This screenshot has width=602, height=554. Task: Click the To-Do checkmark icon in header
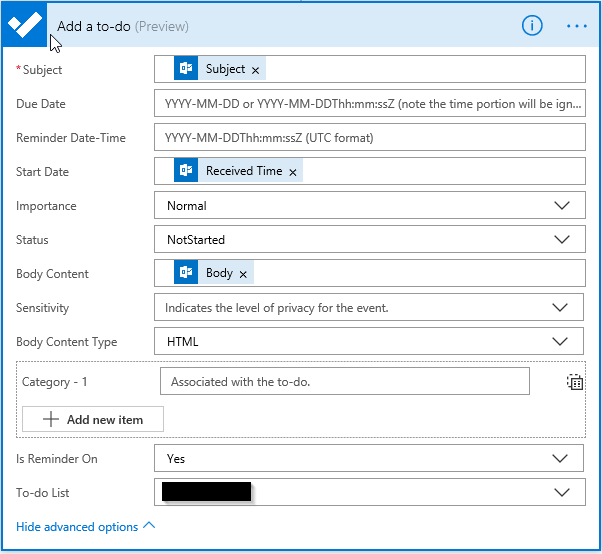point(24,26)
